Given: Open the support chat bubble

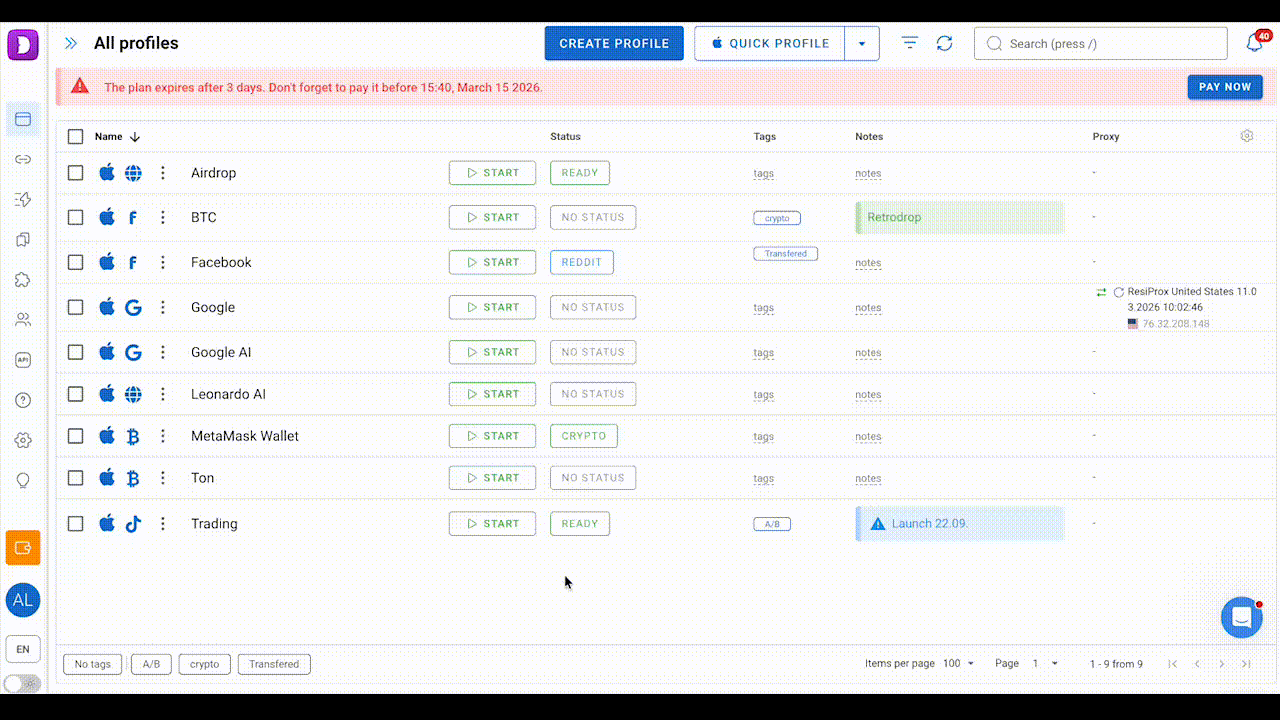Looking at the screenshot, I should 1241,617.
